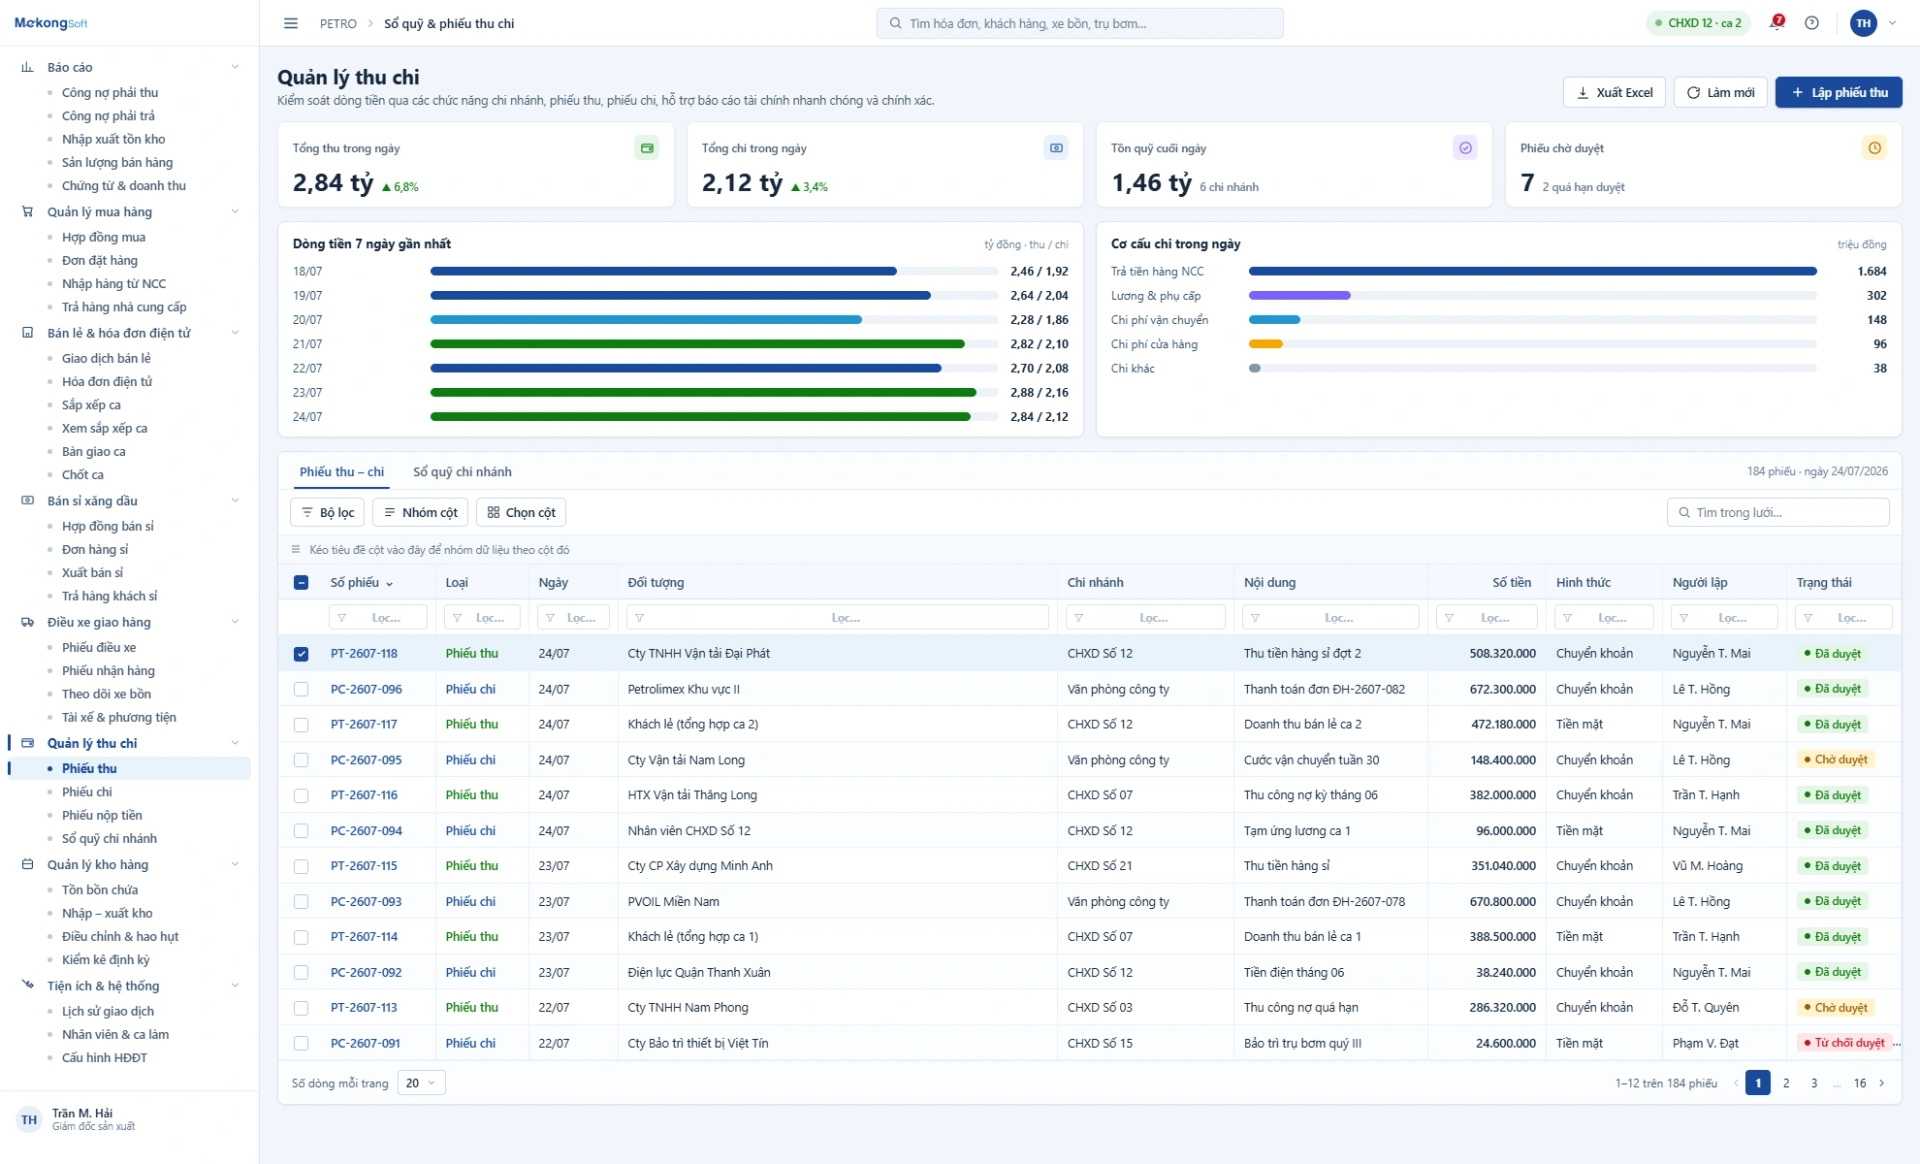Check the PT-2607-117 row checkbox
Screen dimensions: 1920x1164
301,725
